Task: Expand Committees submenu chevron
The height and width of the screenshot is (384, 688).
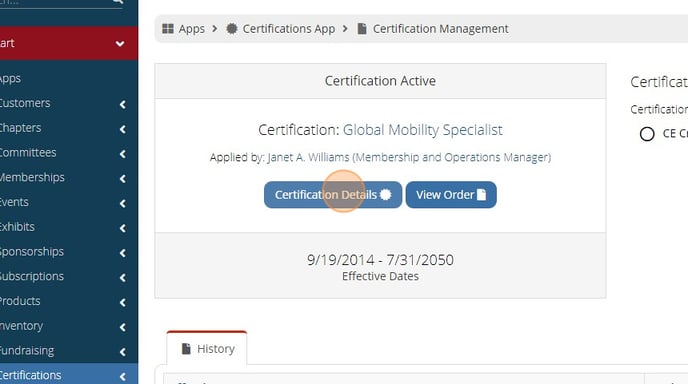Action: coord(122,154)
